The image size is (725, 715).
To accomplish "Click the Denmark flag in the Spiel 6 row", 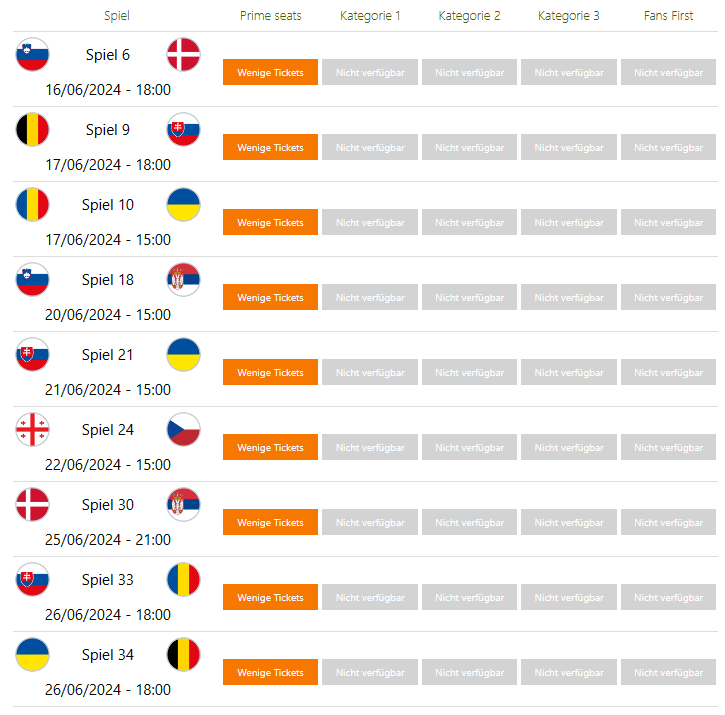I will 183,54.
